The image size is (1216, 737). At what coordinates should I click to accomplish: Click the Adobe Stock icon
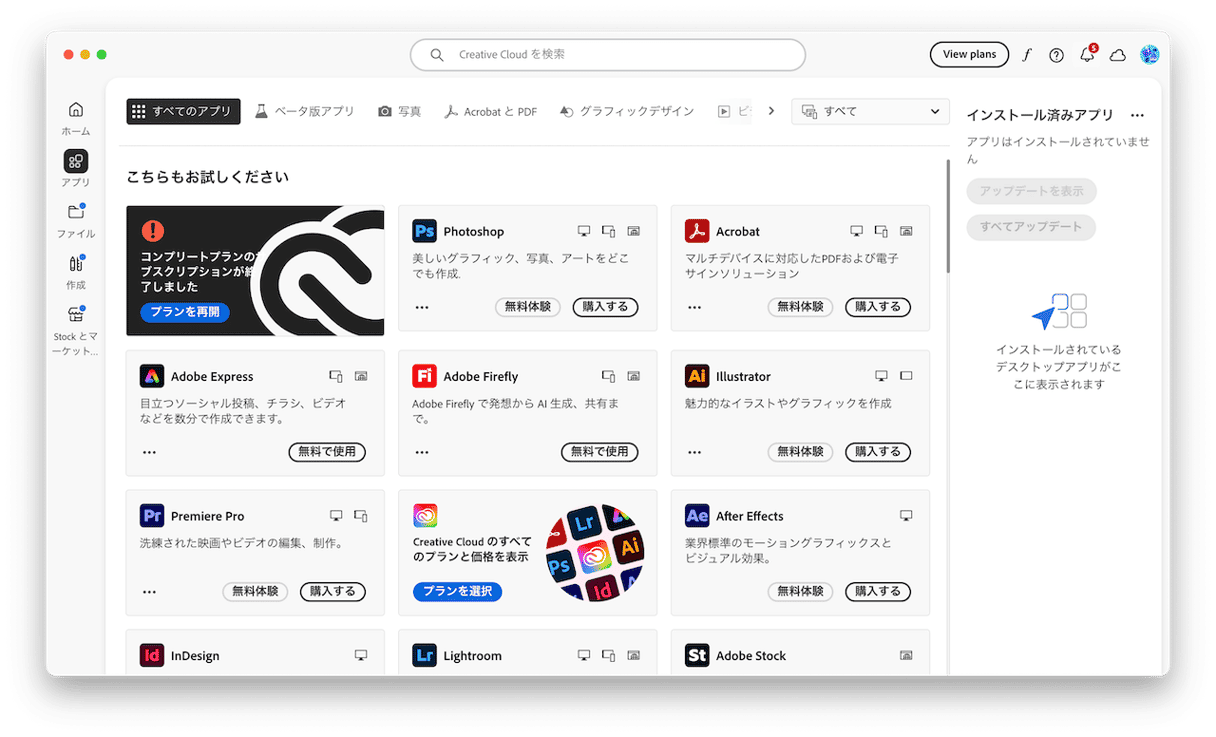pyautogui.click(x=697, y=655)
